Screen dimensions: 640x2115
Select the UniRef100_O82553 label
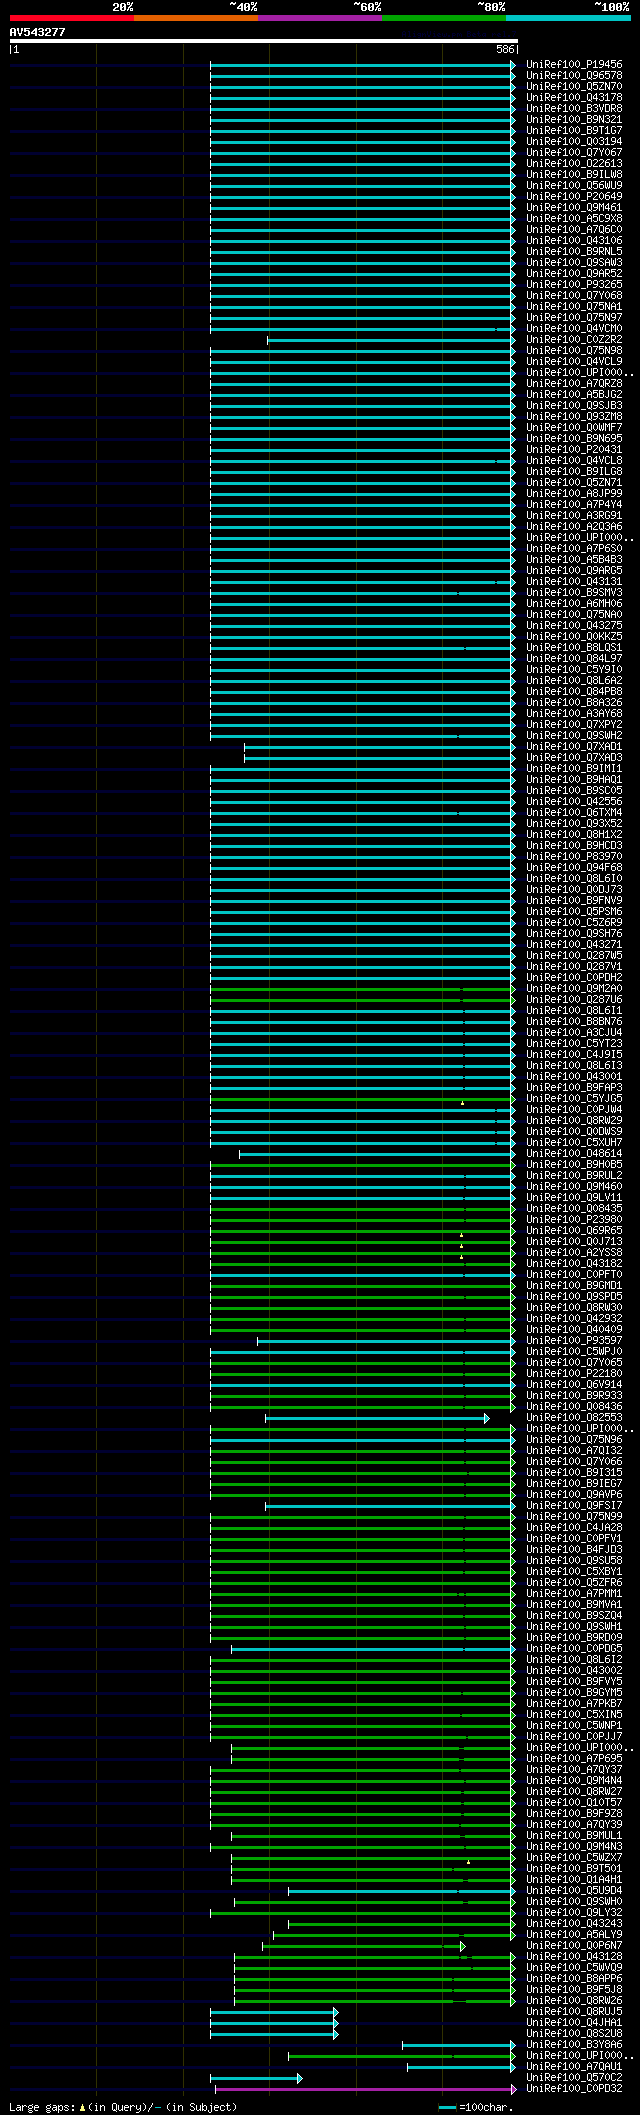click(x=574, y=1417)
